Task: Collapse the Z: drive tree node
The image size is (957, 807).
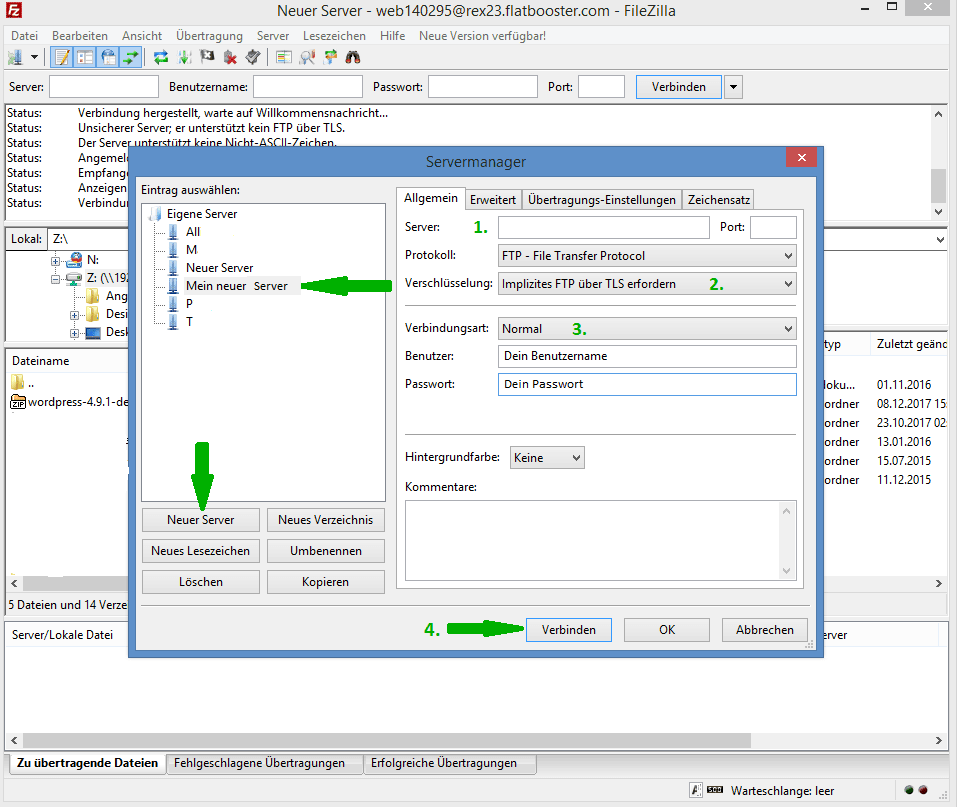Action: [56, 279]
